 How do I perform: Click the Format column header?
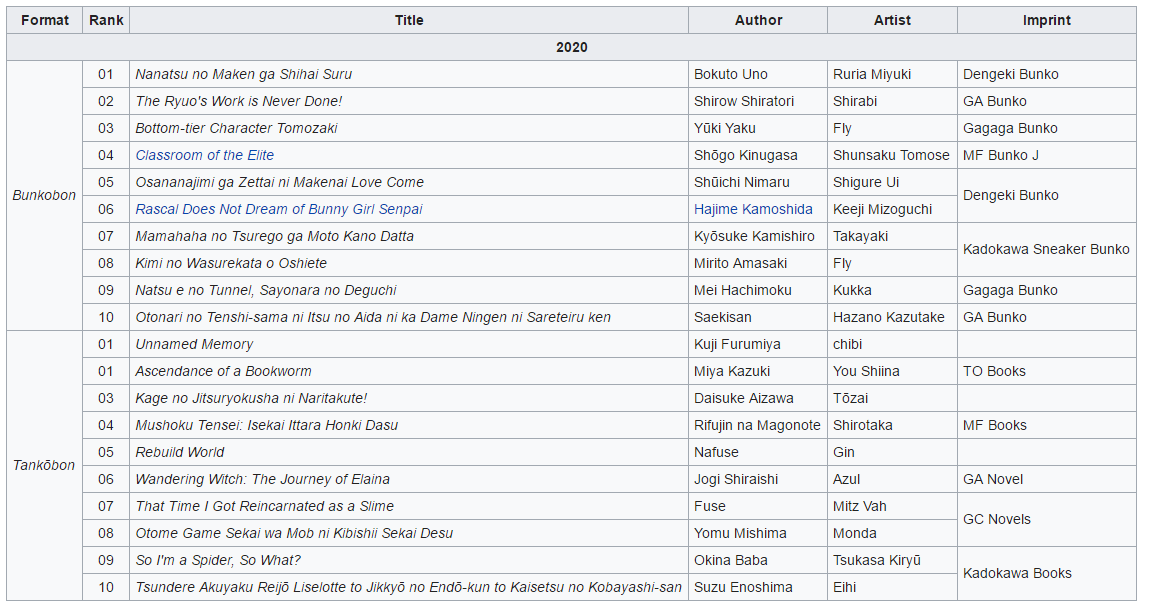[x=45, y=21]
